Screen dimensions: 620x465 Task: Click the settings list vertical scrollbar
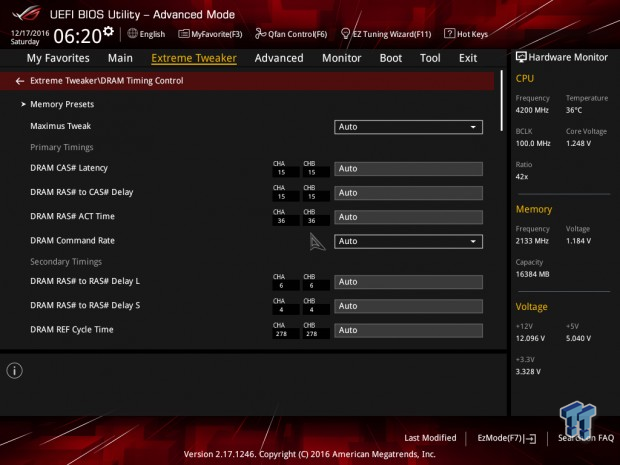point(502,101)
